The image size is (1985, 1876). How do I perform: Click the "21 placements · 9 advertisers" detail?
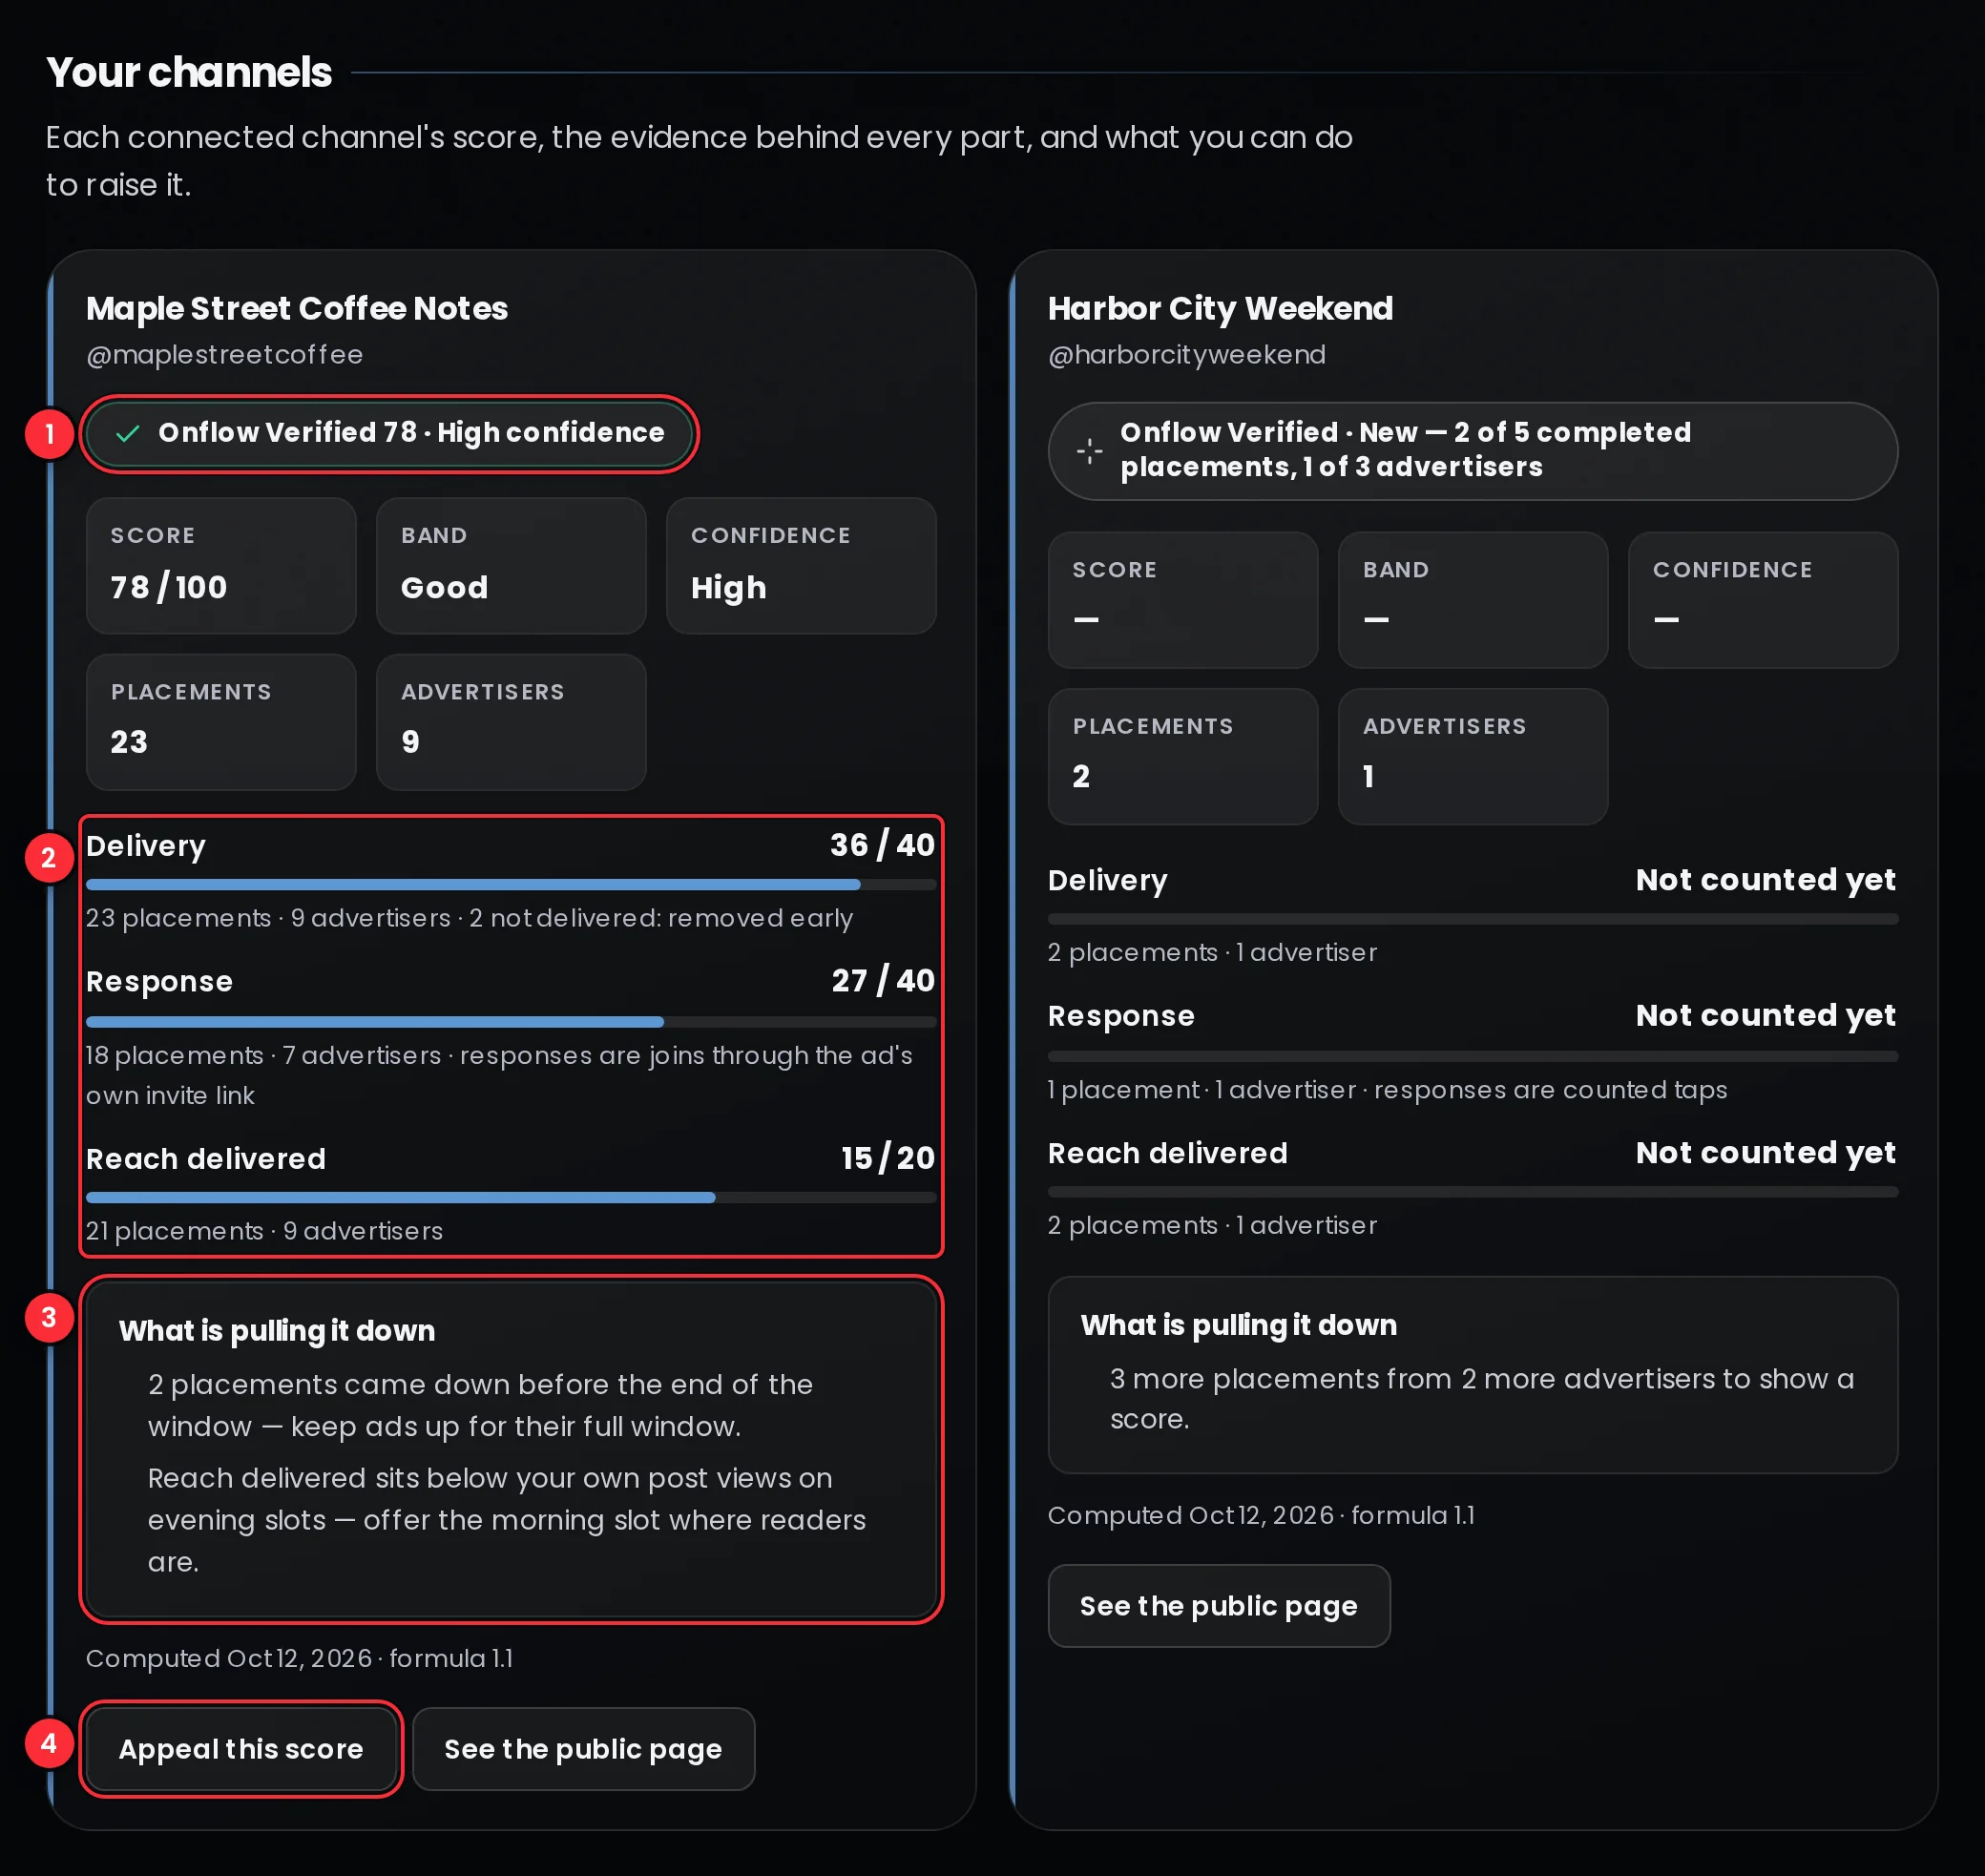point(264,1231)
